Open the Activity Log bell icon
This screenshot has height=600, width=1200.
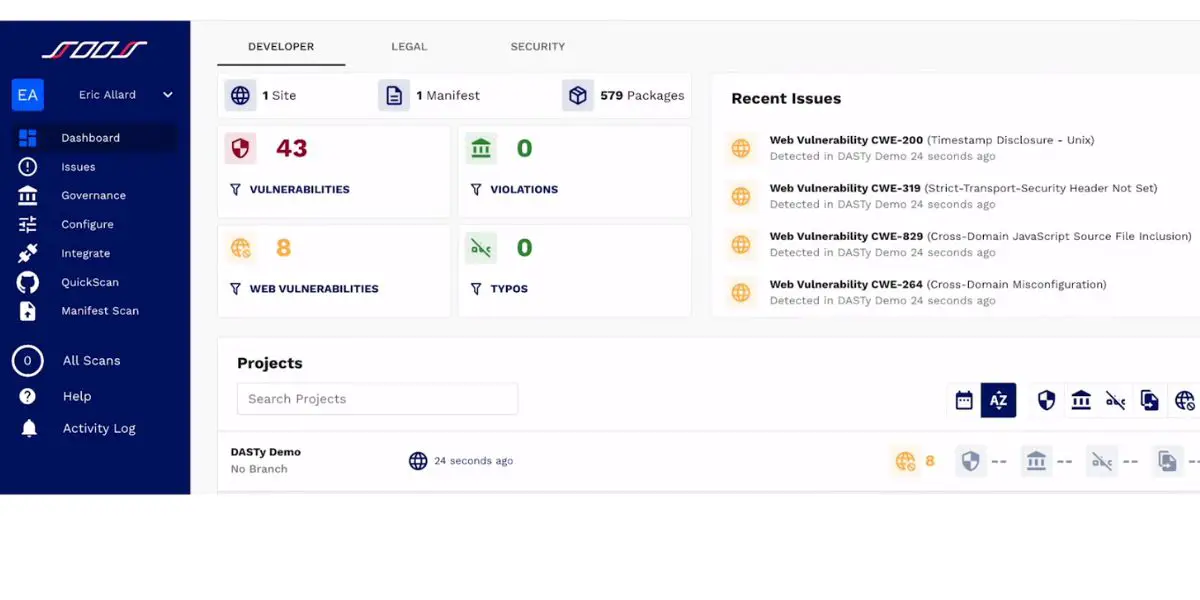coord(29,428)
